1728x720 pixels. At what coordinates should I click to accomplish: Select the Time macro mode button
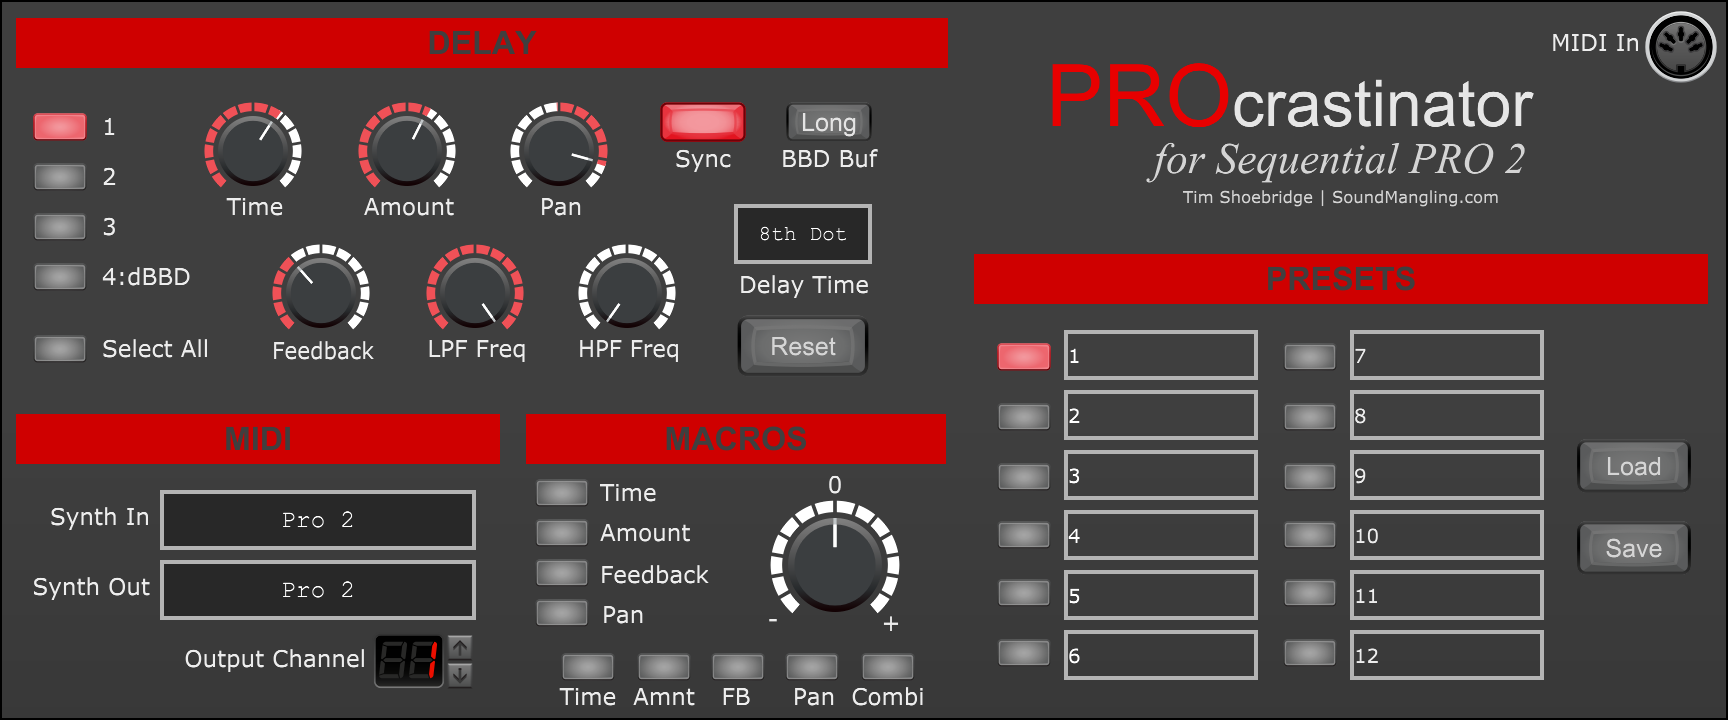point(588,666)
